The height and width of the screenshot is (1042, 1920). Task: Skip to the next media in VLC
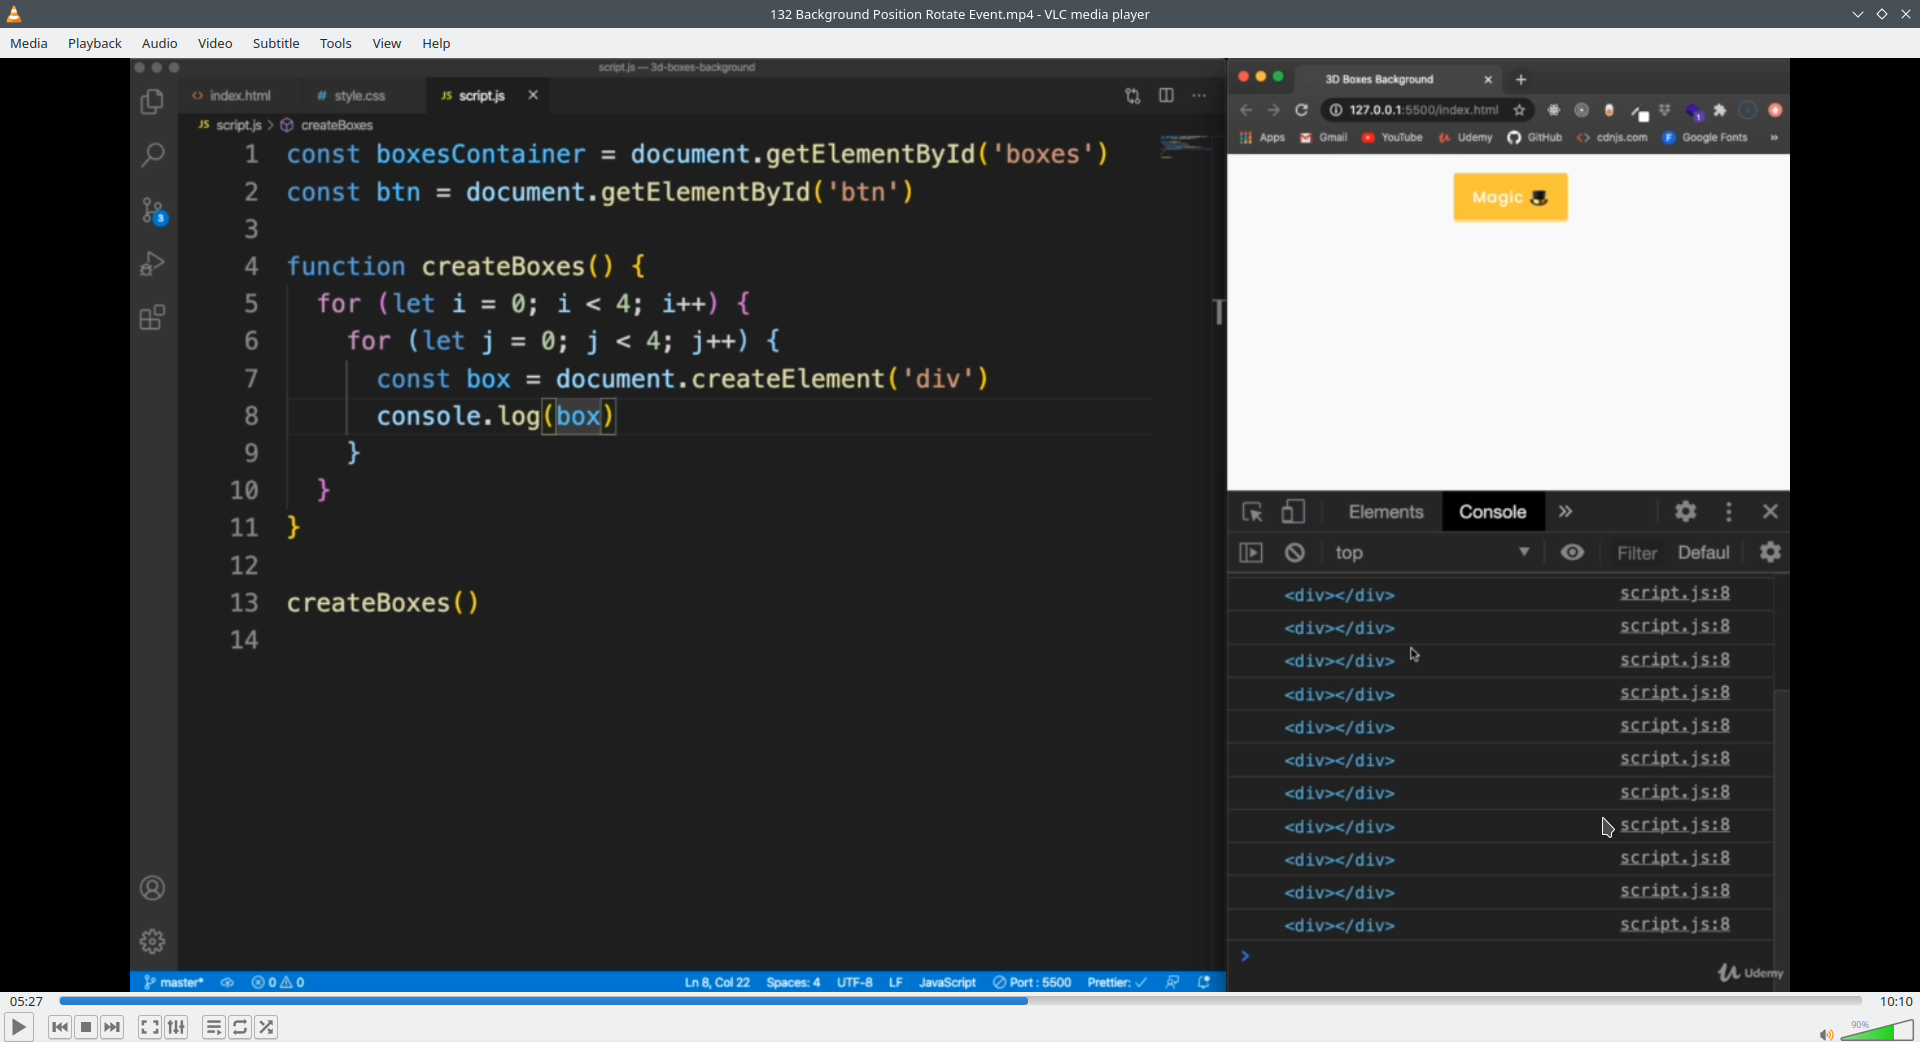click(112, 1027)
